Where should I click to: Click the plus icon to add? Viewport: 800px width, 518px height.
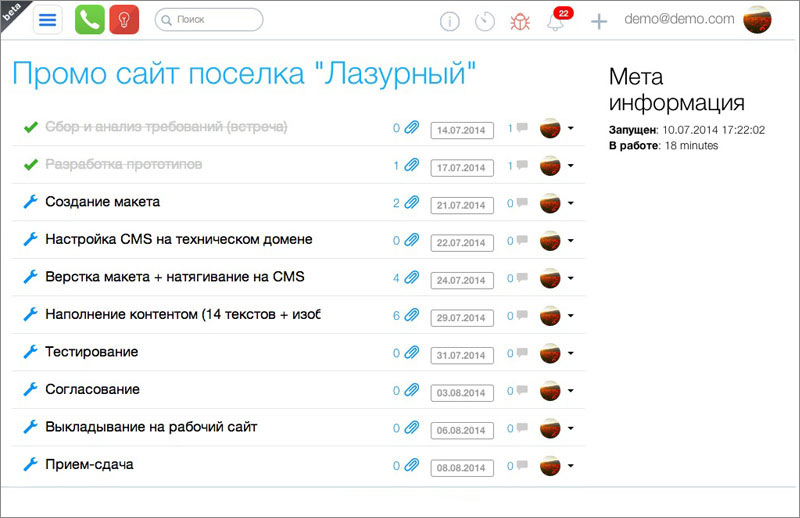click(x=598, y=21)
